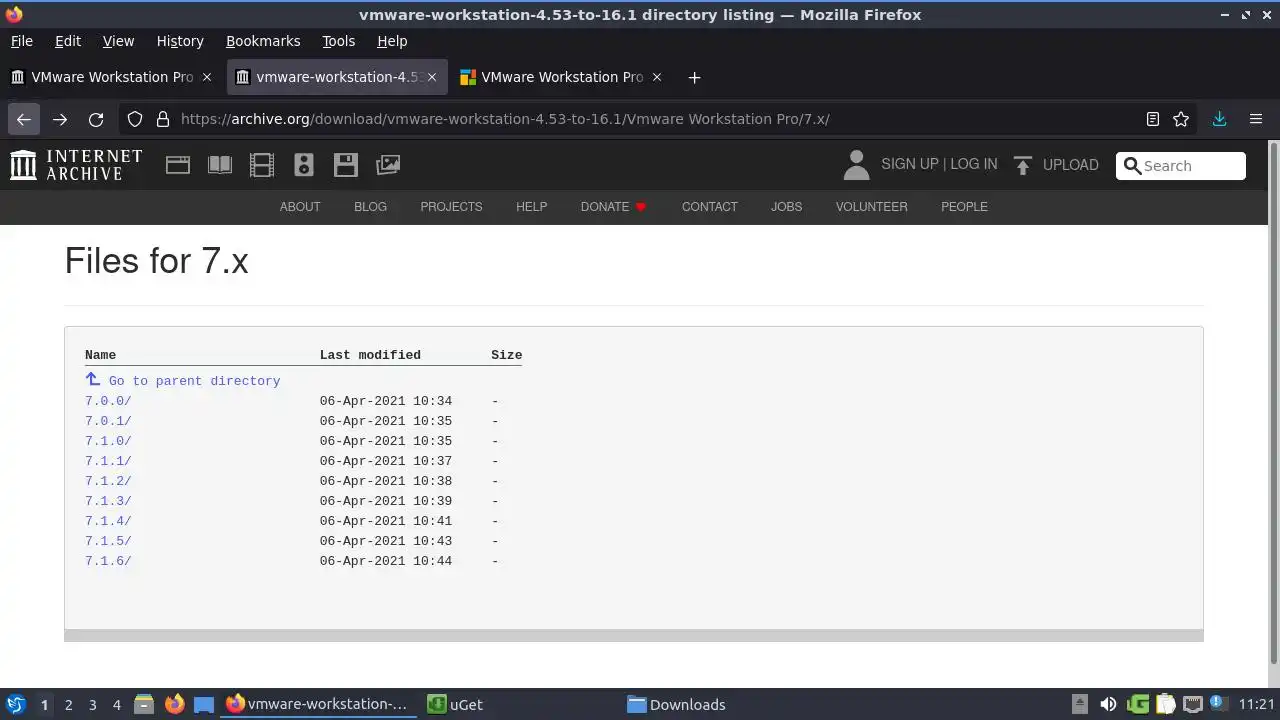Open the 7.1.6/ folder

click(x=108, y=561)
